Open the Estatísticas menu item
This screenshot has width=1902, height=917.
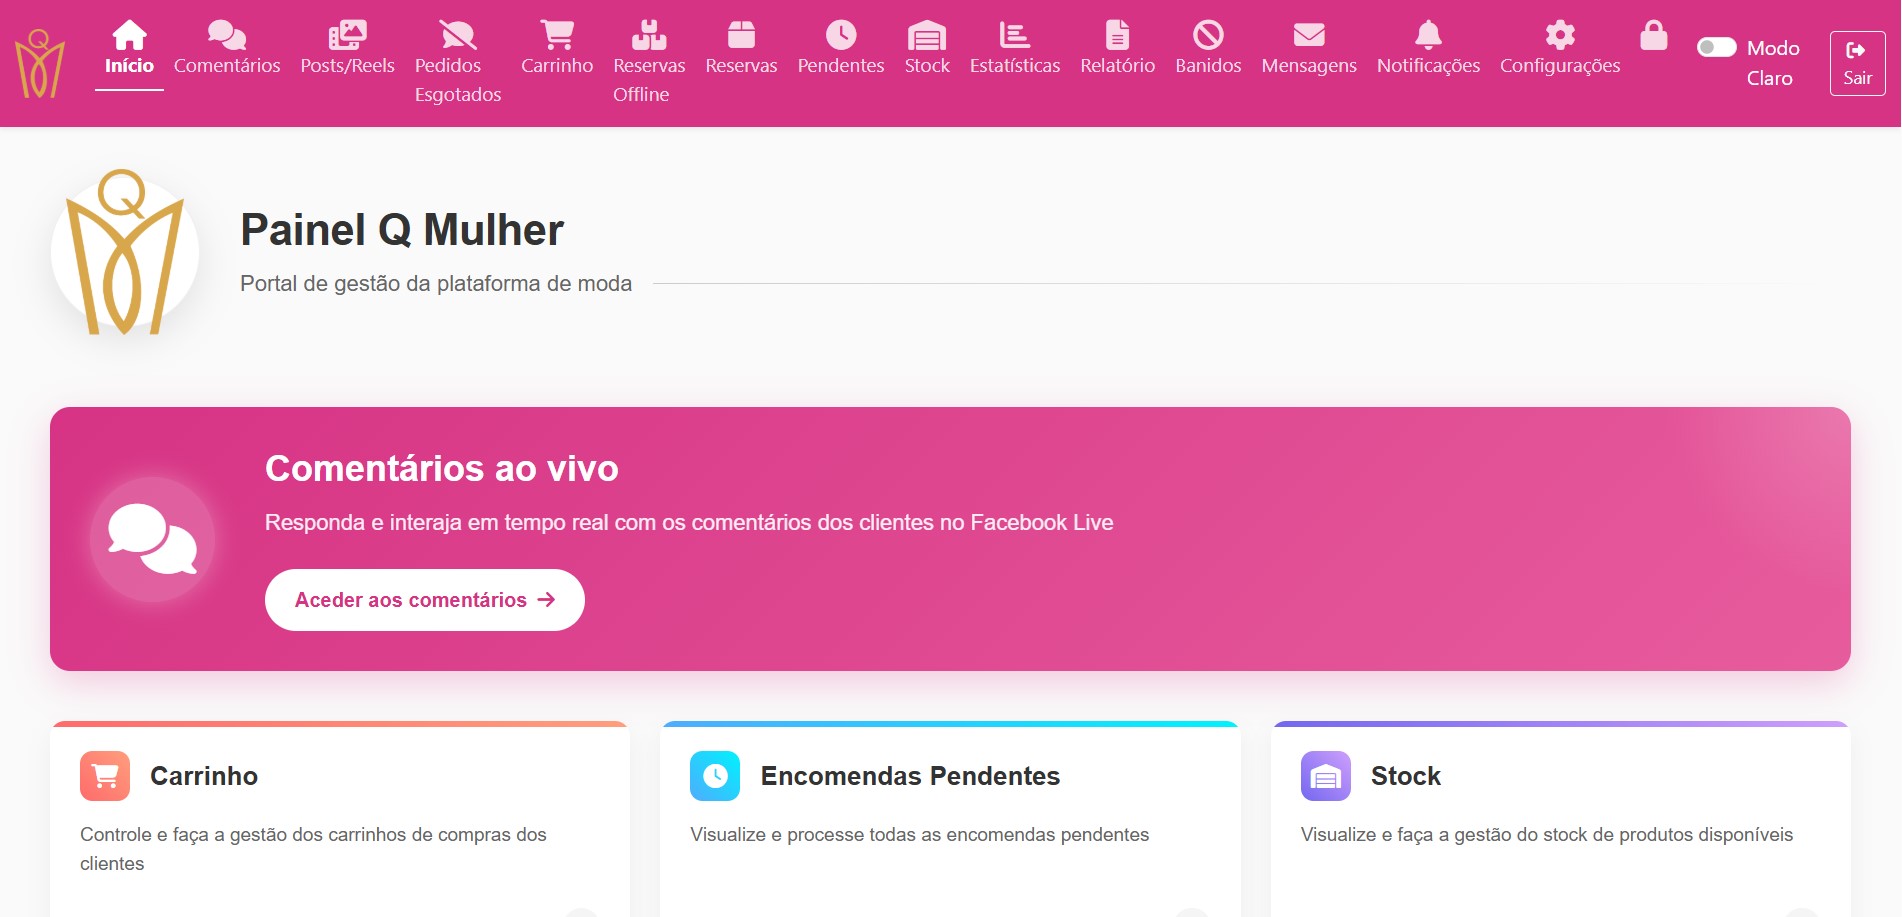1015,49
